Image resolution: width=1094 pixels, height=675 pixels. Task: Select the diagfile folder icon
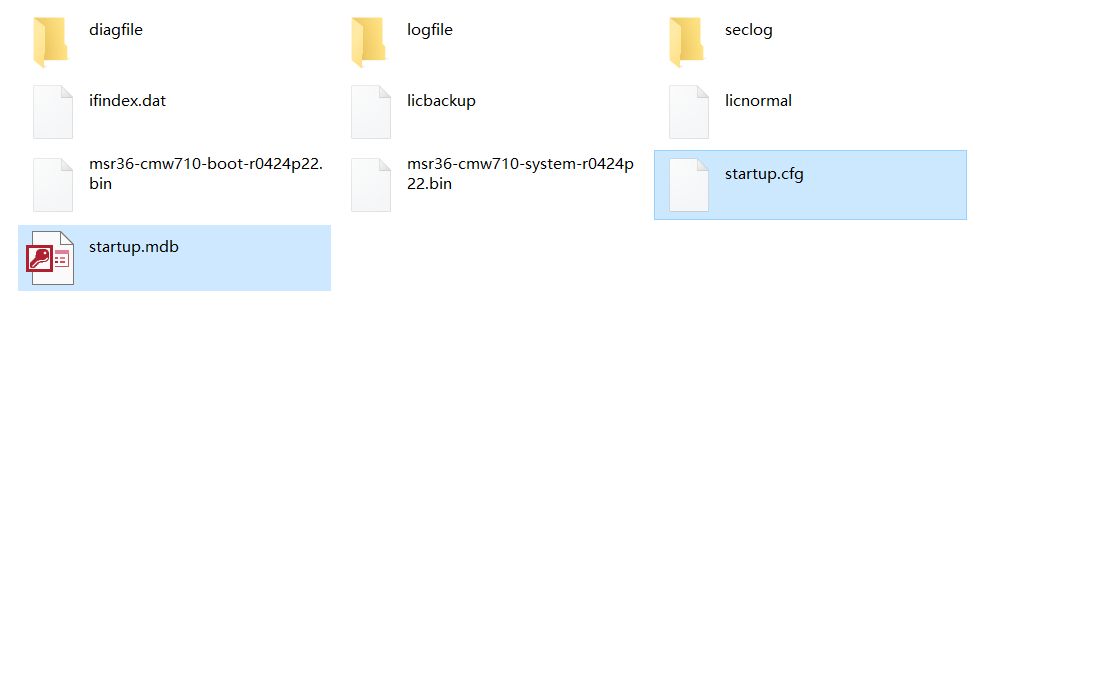tap(51, 42)
